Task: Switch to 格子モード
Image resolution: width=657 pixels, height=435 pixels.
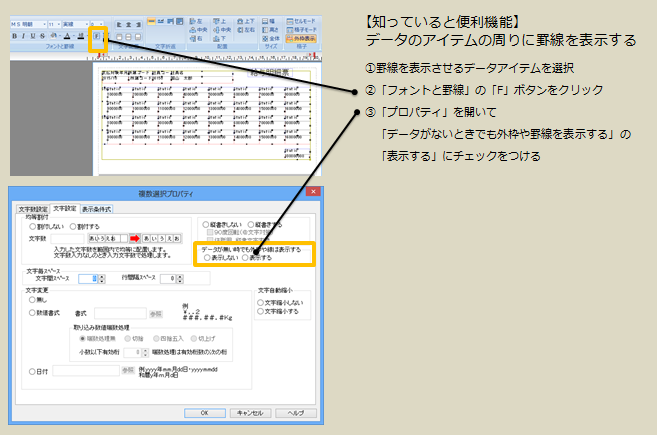Action: tap(301, 30)
